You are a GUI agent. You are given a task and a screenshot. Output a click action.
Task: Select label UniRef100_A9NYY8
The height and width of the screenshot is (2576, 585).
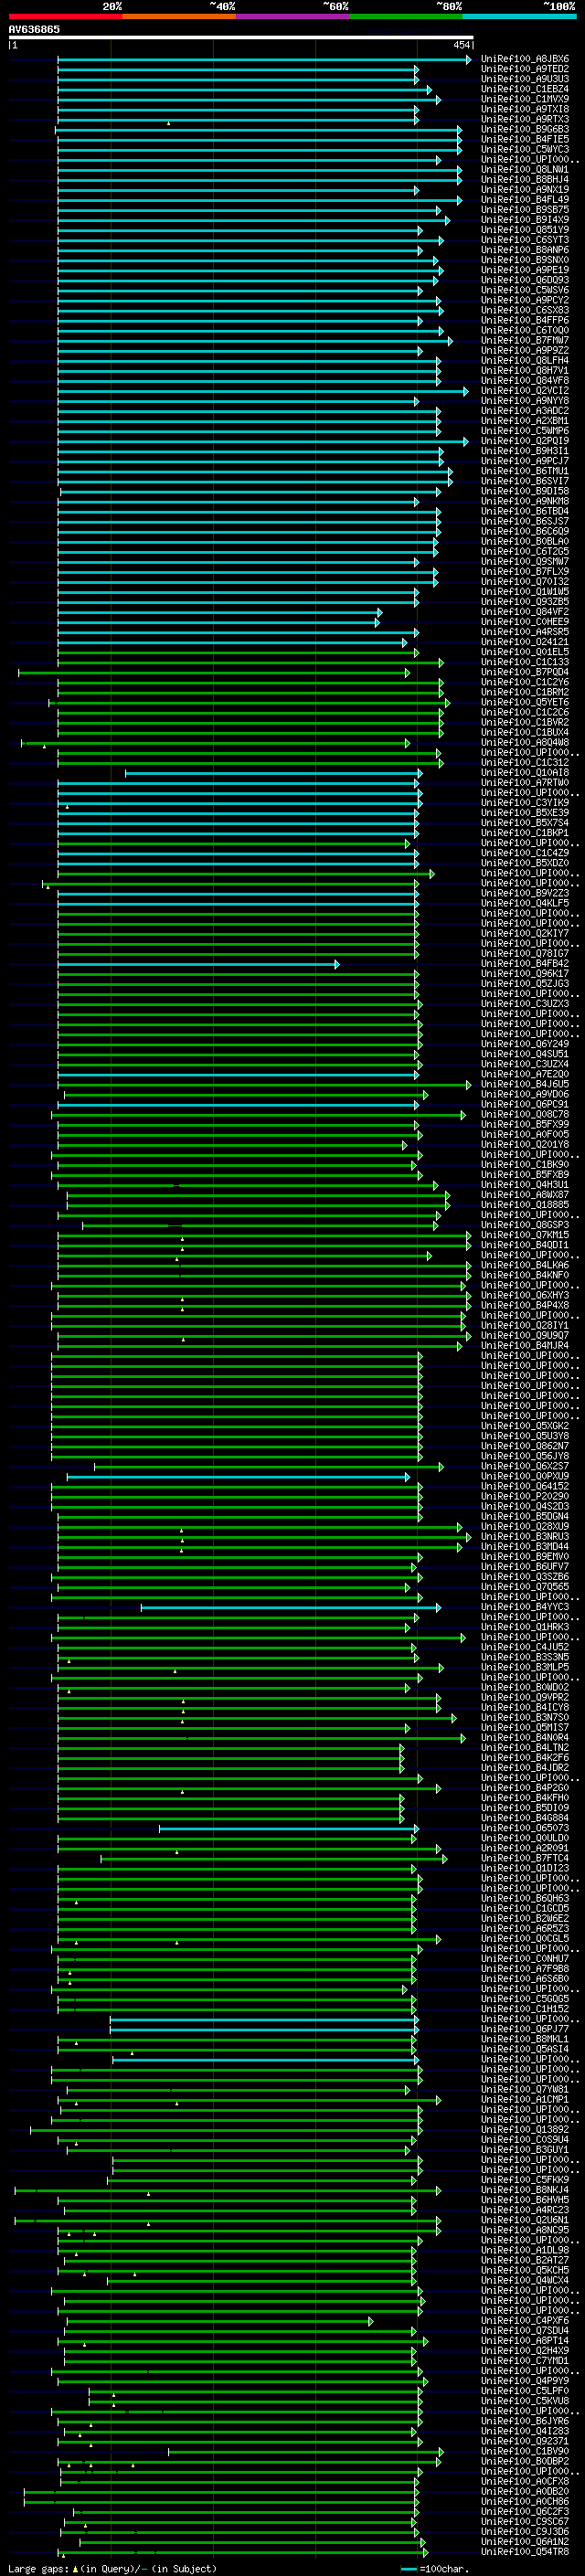click(525, 402)
